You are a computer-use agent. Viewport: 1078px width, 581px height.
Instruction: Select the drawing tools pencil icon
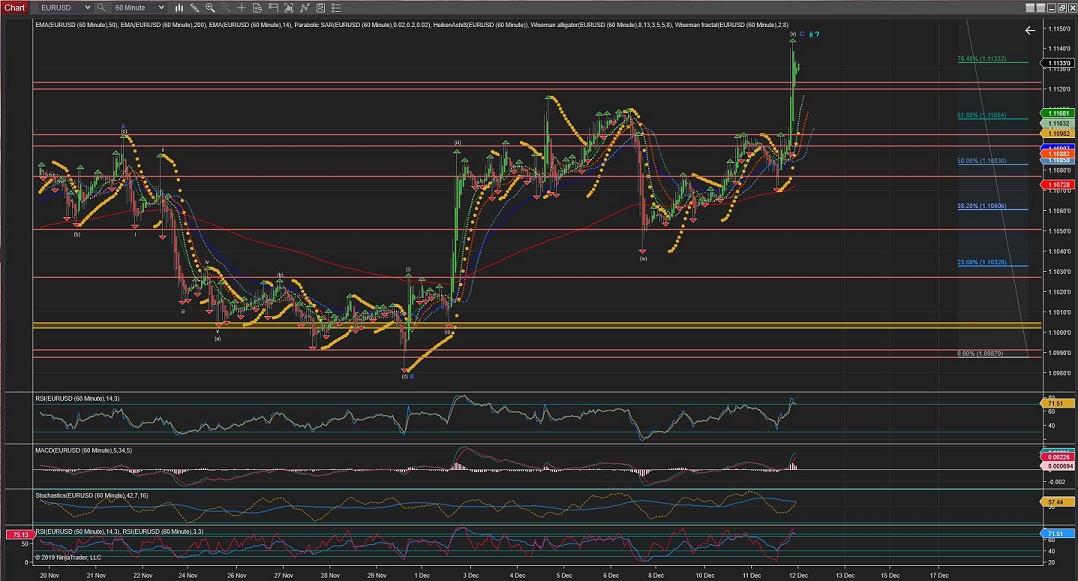pos(195,8)
